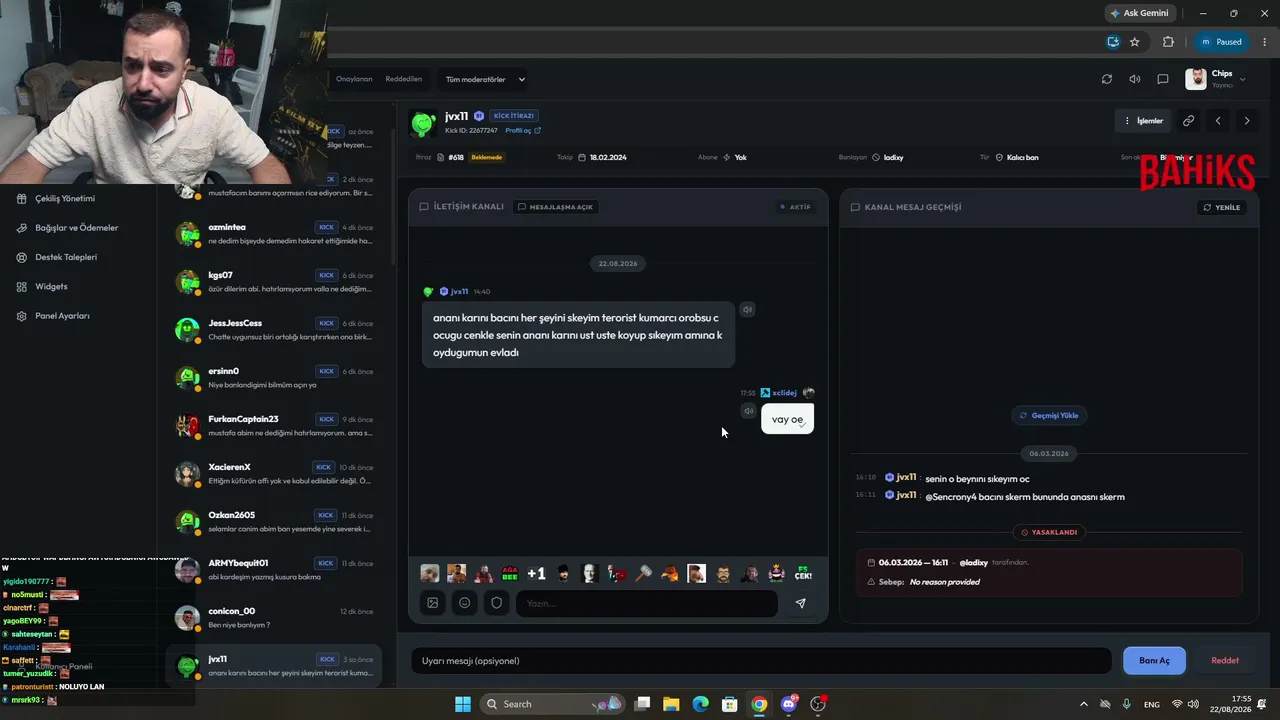Open the Tüm moderatörler filter dropdown

[485, 79]
